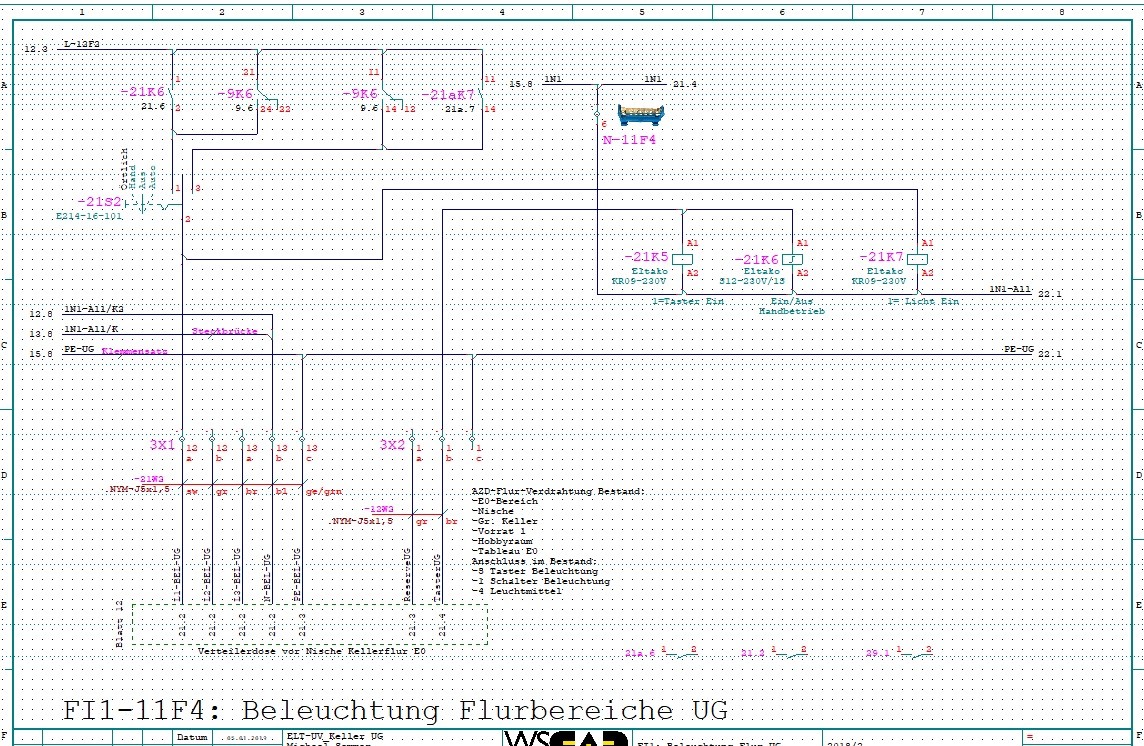Click the '-1 Schalter Beleuchtung' note line
The width and height of the screenshot is (1144, 746).
(541, 581)
